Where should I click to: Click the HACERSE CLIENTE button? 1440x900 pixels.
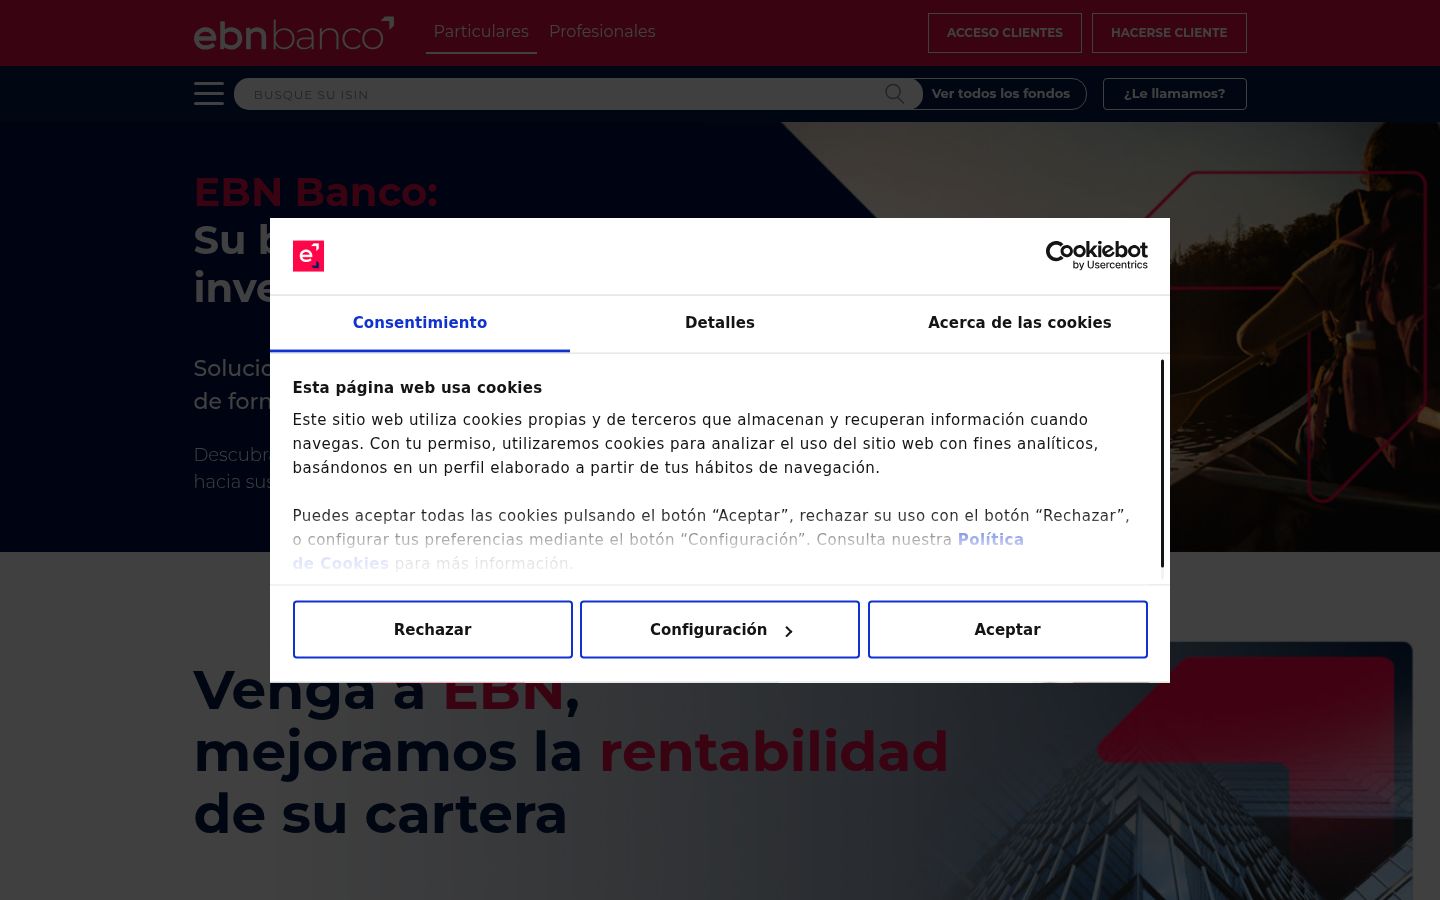1169,33
